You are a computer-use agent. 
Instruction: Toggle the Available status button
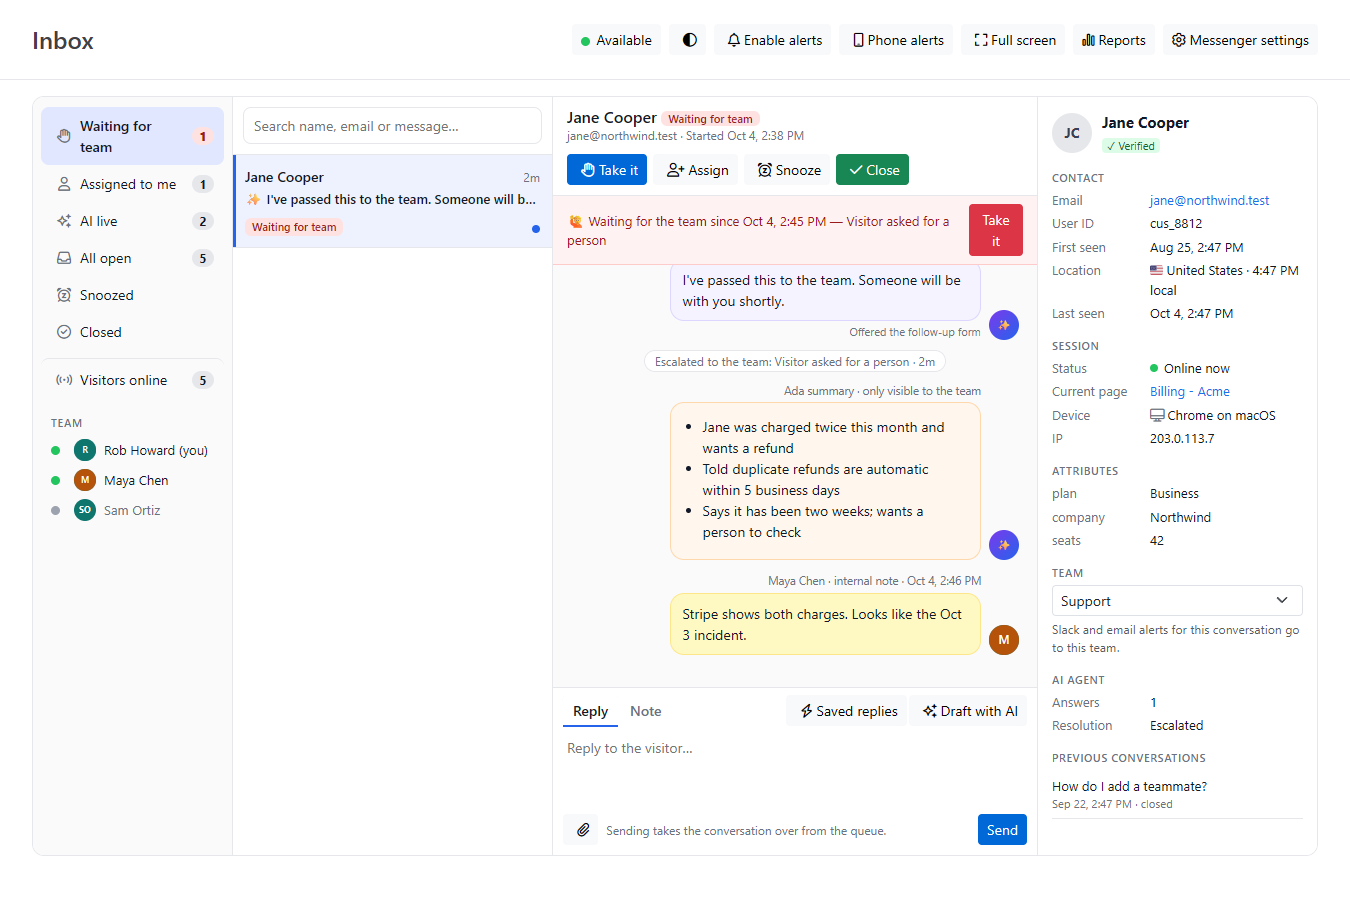(616, 40)
